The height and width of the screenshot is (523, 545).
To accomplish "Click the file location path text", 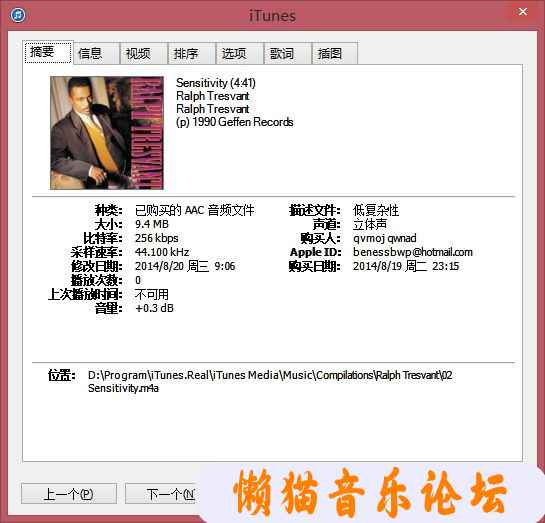I will coord(270,382).
